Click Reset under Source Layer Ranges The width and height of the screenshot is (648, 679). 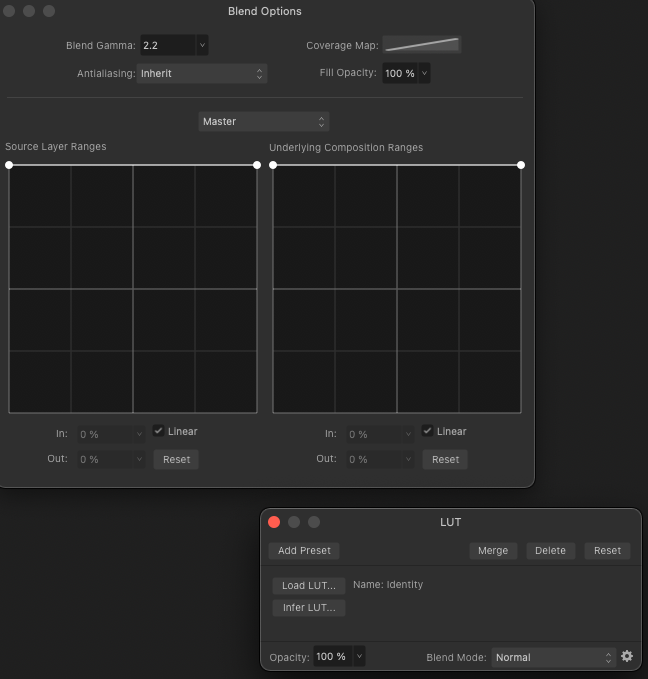pyautogui.click(x=176, y=459)
